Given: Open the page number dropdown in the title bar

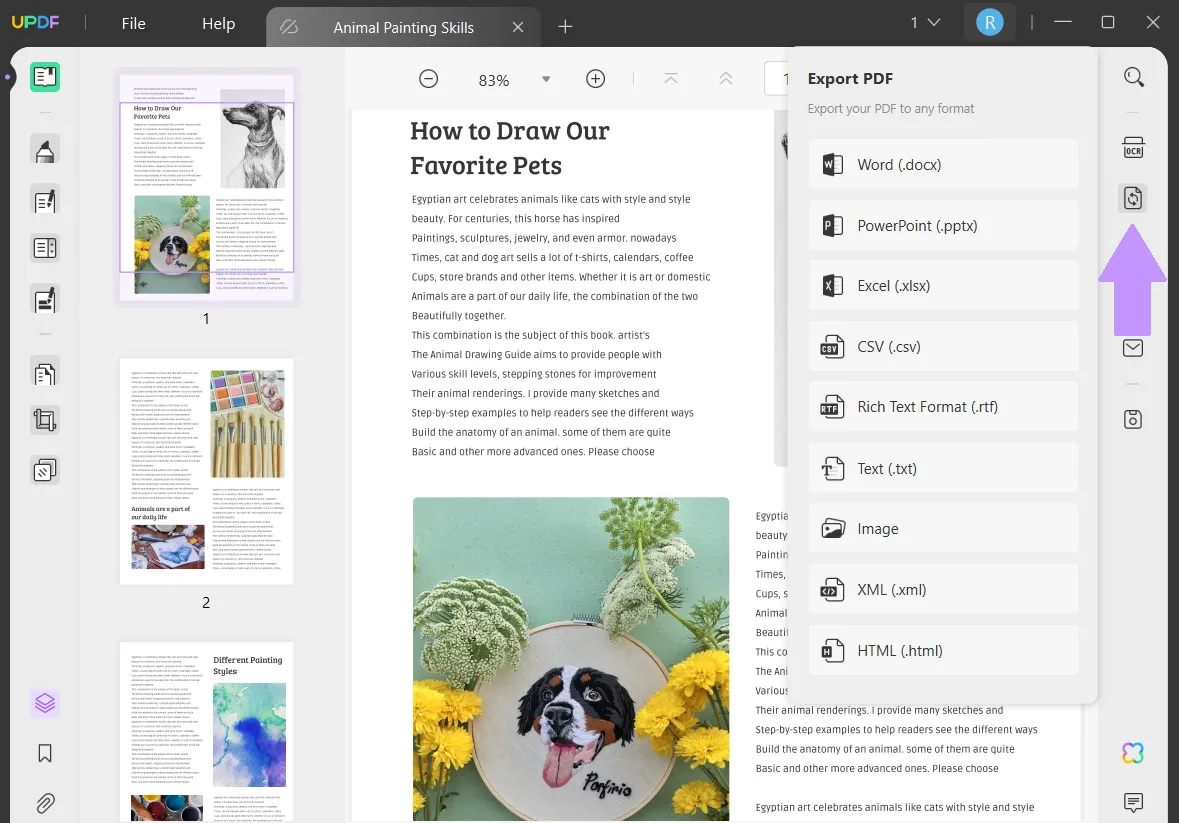Looking at the screenshot, I should coord(925,20).
